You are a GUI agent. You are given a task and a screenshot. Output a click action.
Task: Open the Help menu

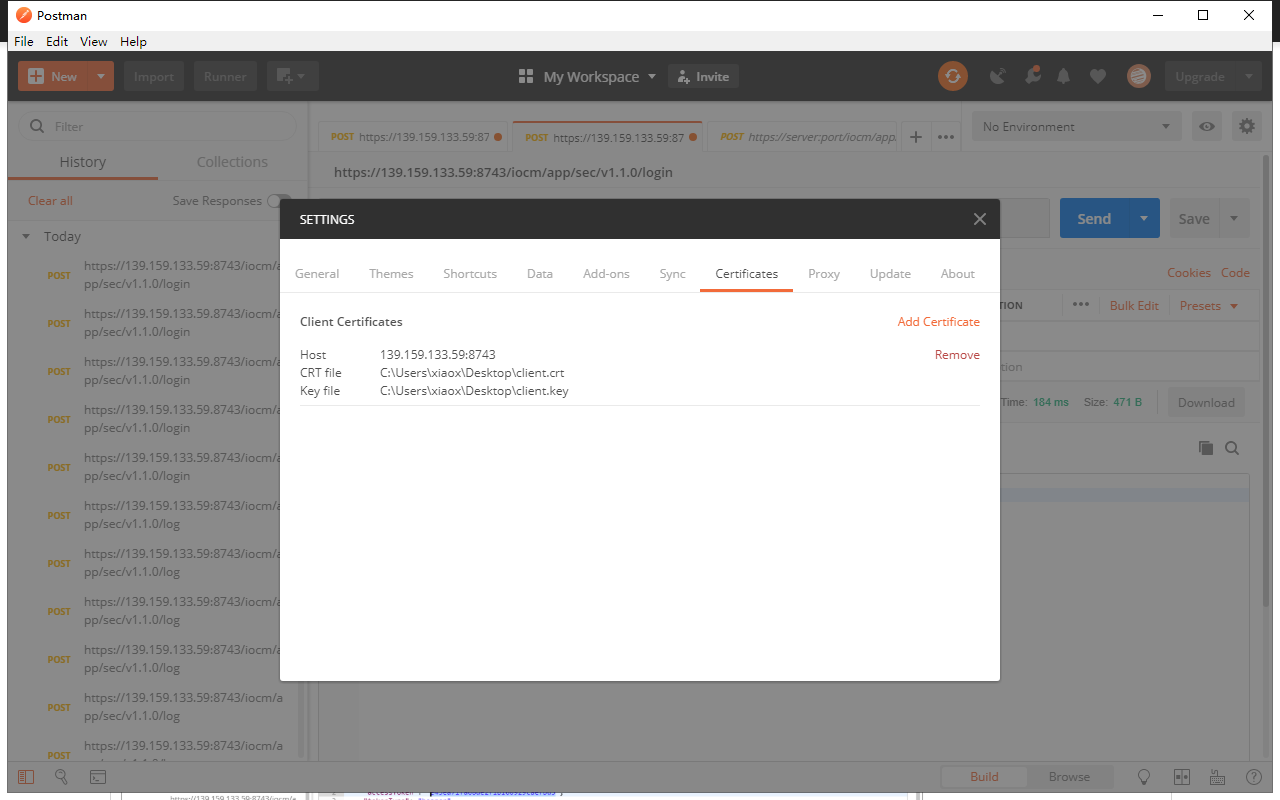coord(133,41)
